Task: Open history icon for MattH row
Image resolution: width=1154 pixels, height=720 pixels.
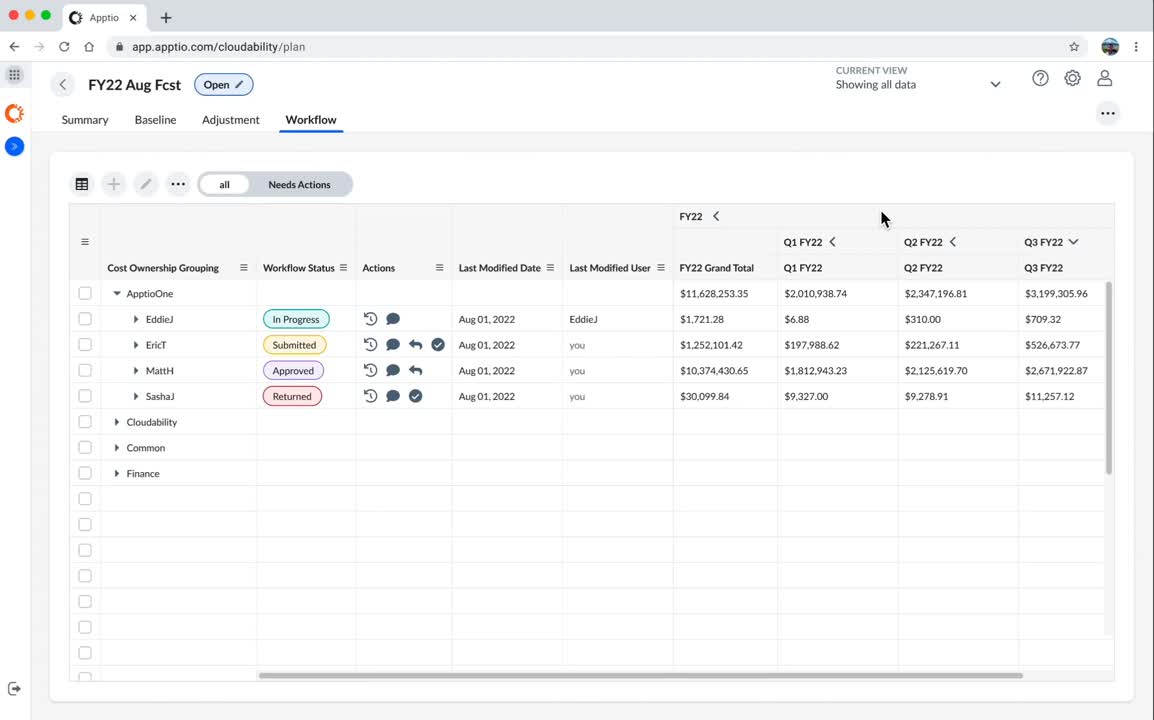Action: [x=370, y=370]
